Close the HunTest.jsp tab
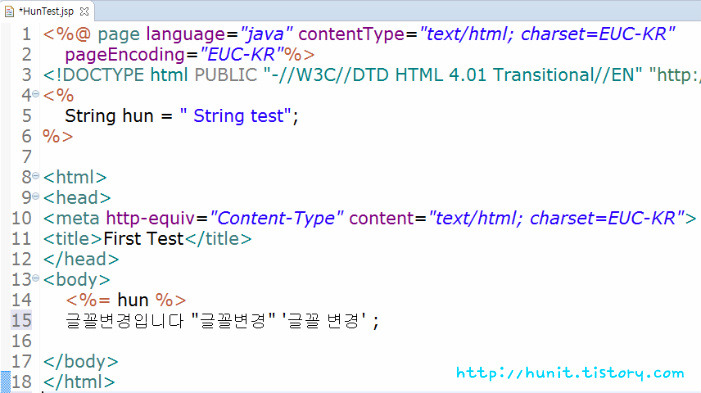The height and width of the screenshot is (393, 701). coord(84,12)
